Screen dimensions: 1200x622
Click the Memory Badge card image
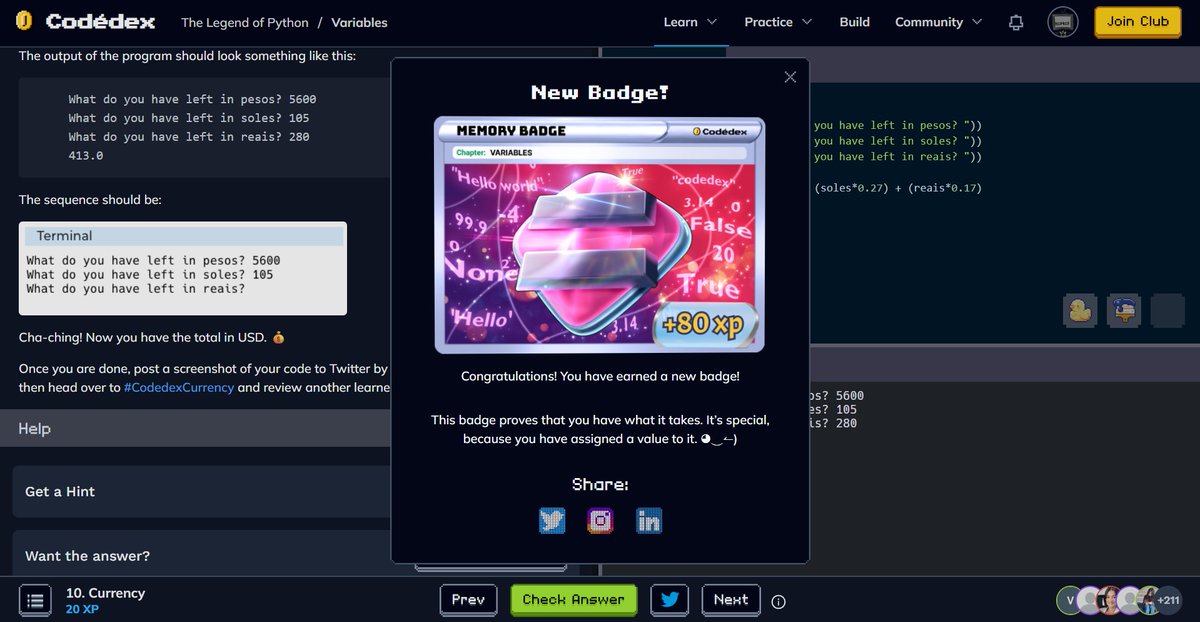coord(599,235)
